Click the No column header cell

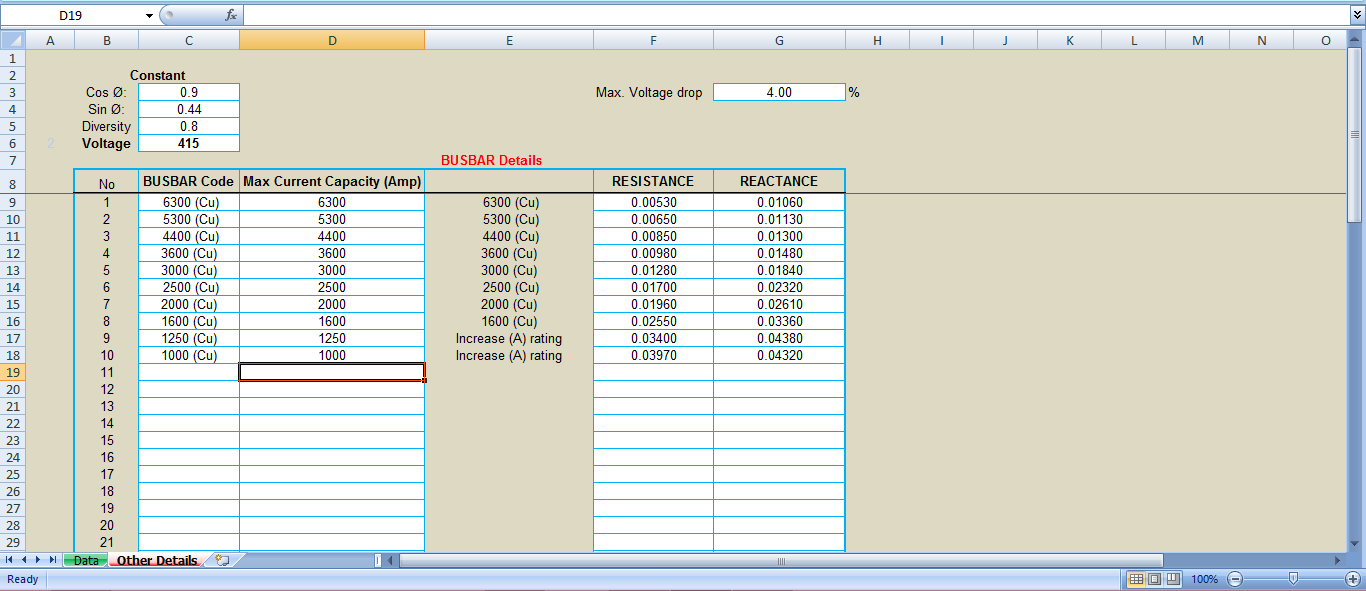click(106, 184)
